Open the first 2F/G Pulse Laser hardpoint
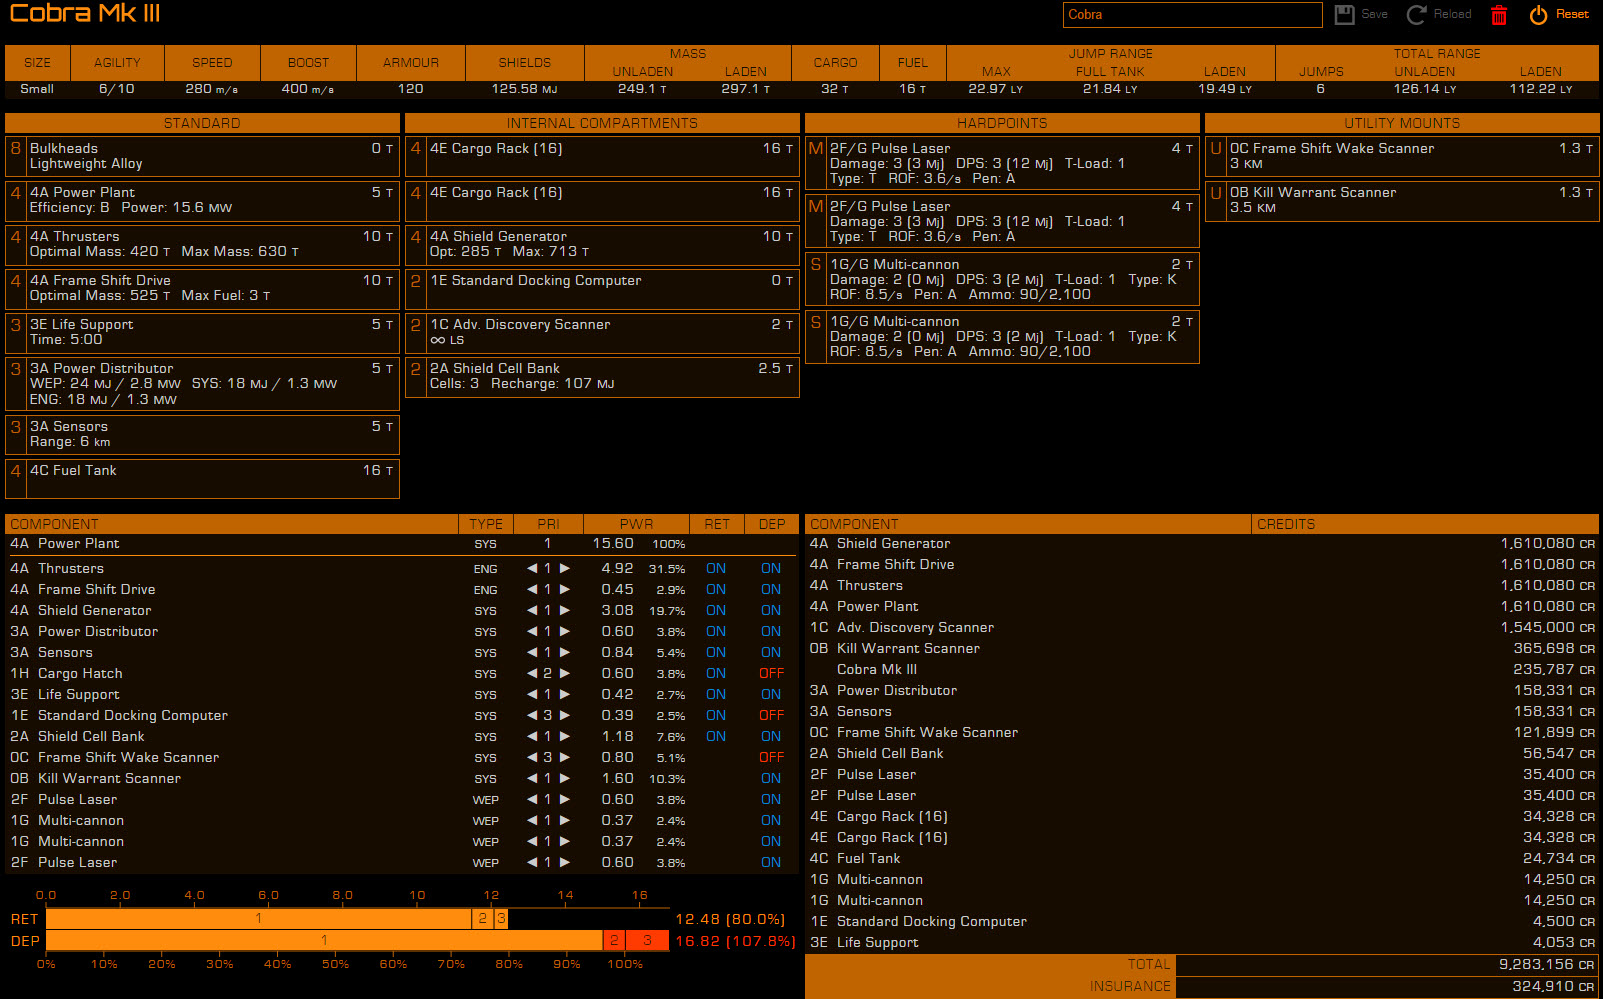1603x999 pixels. tap(1002, 163)
